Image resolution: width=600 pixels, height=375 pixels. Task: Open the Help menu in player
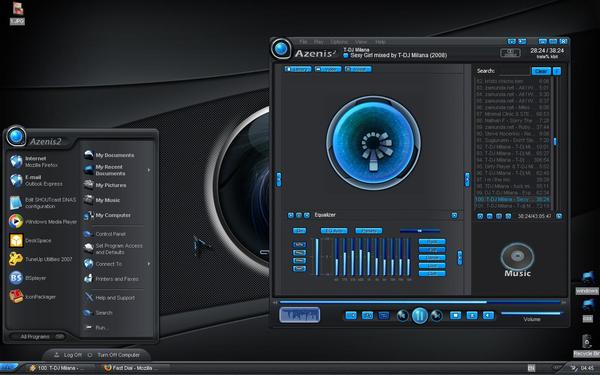pos(380,42)
